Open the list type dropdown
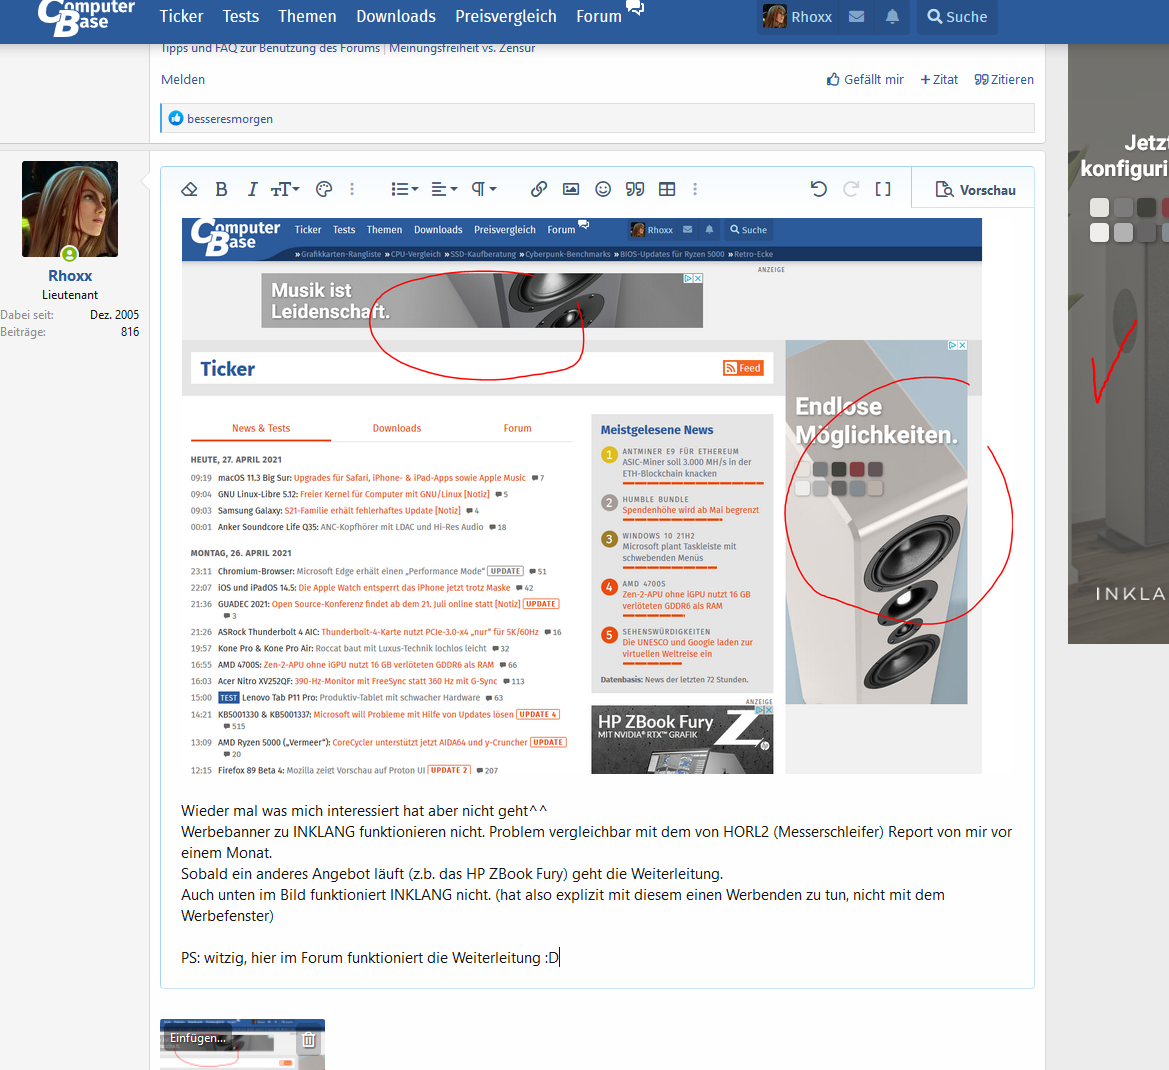Screen dimensions: 1169x1070 [405, 189]
